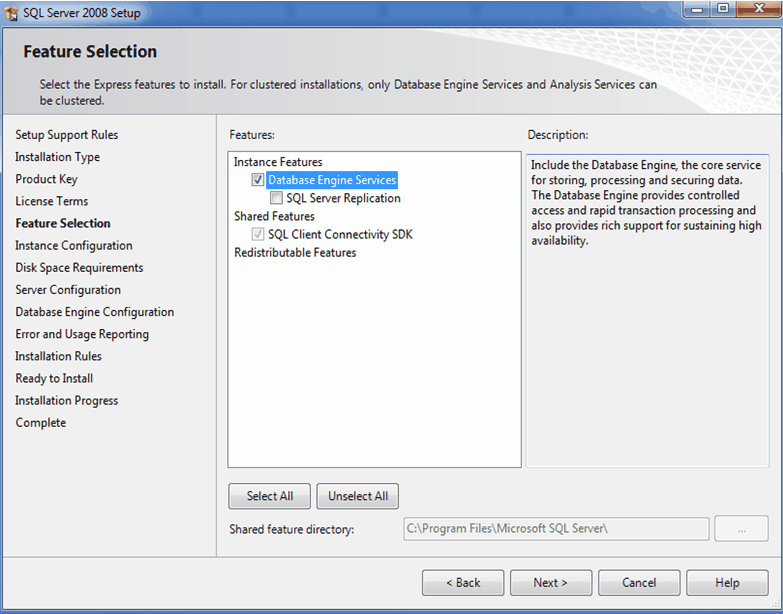The height and width of the screenshot is (614, 783).
Task: Click Ready to Install step
Action: click(x=54, y=378)
